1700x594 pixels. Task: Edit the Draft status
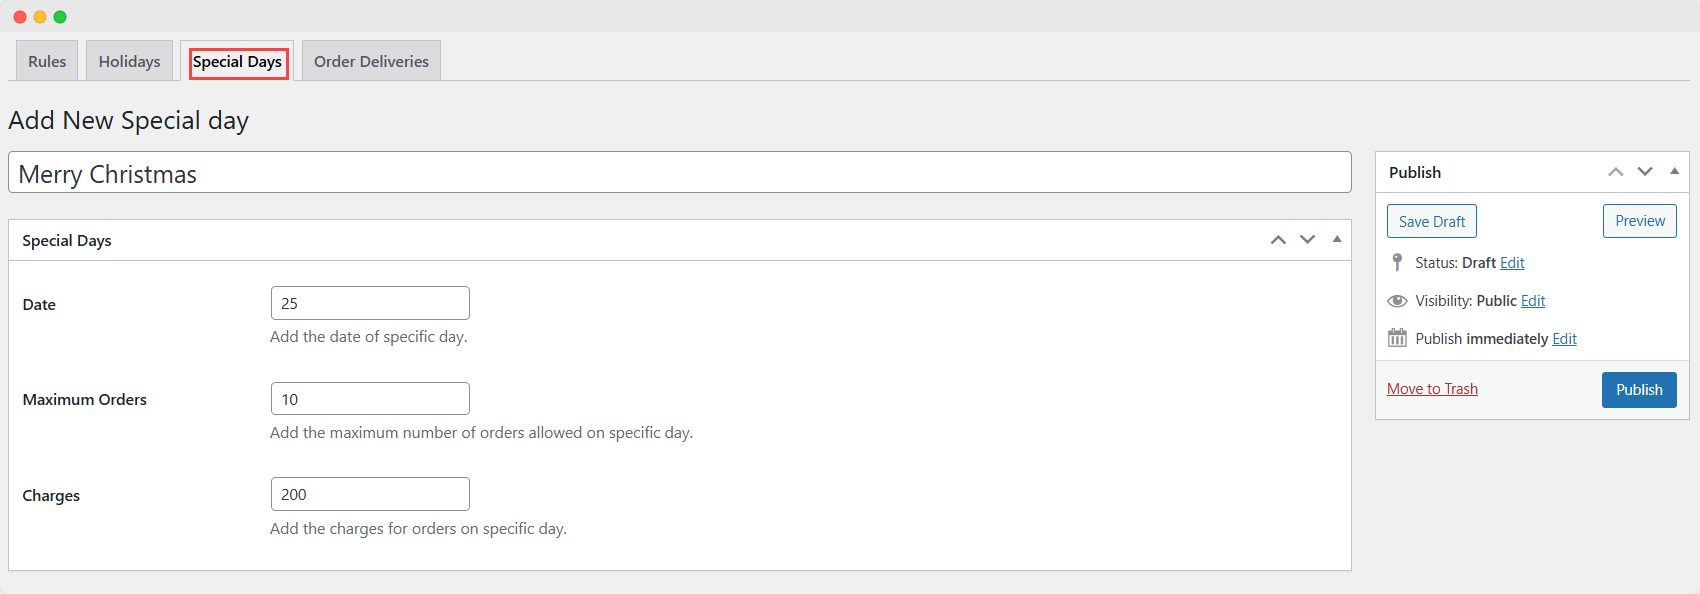coord(1512,262)
